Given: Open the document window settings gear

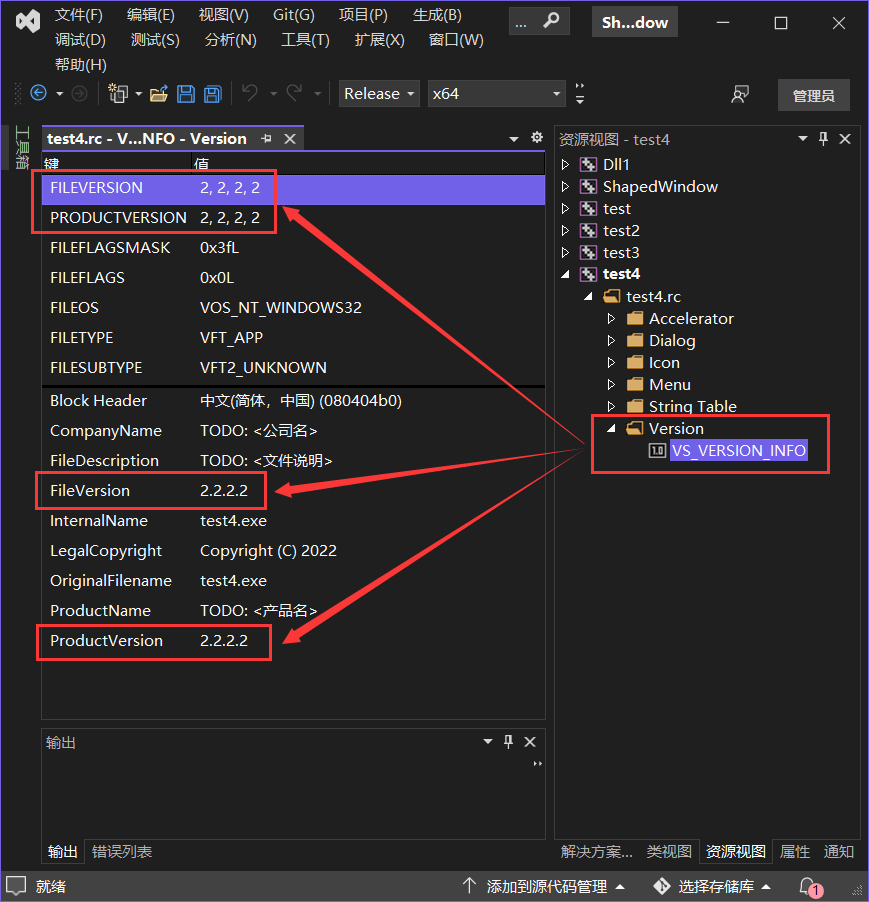Looking at the screenshot, I should pos(537,137).
